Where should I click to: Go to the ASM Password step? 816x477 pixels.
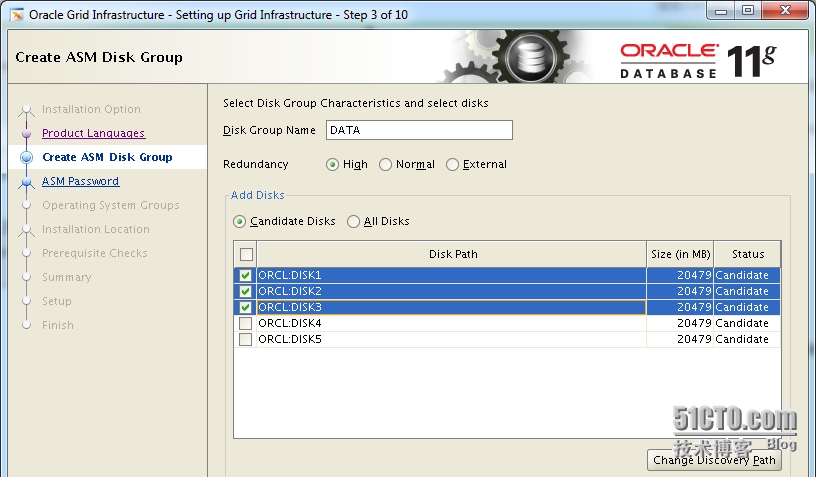(x=81, y=181)
